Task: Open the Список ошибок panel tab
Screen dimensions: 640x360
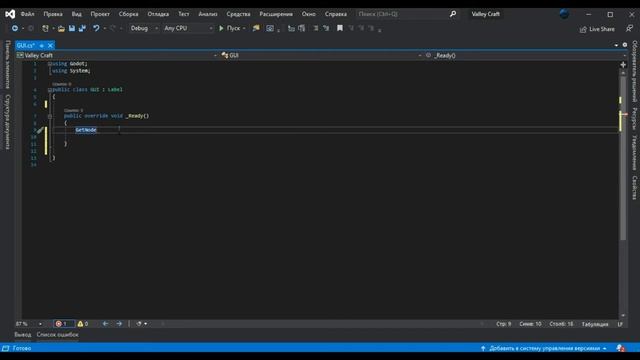Action: click(x=58, y=335)
